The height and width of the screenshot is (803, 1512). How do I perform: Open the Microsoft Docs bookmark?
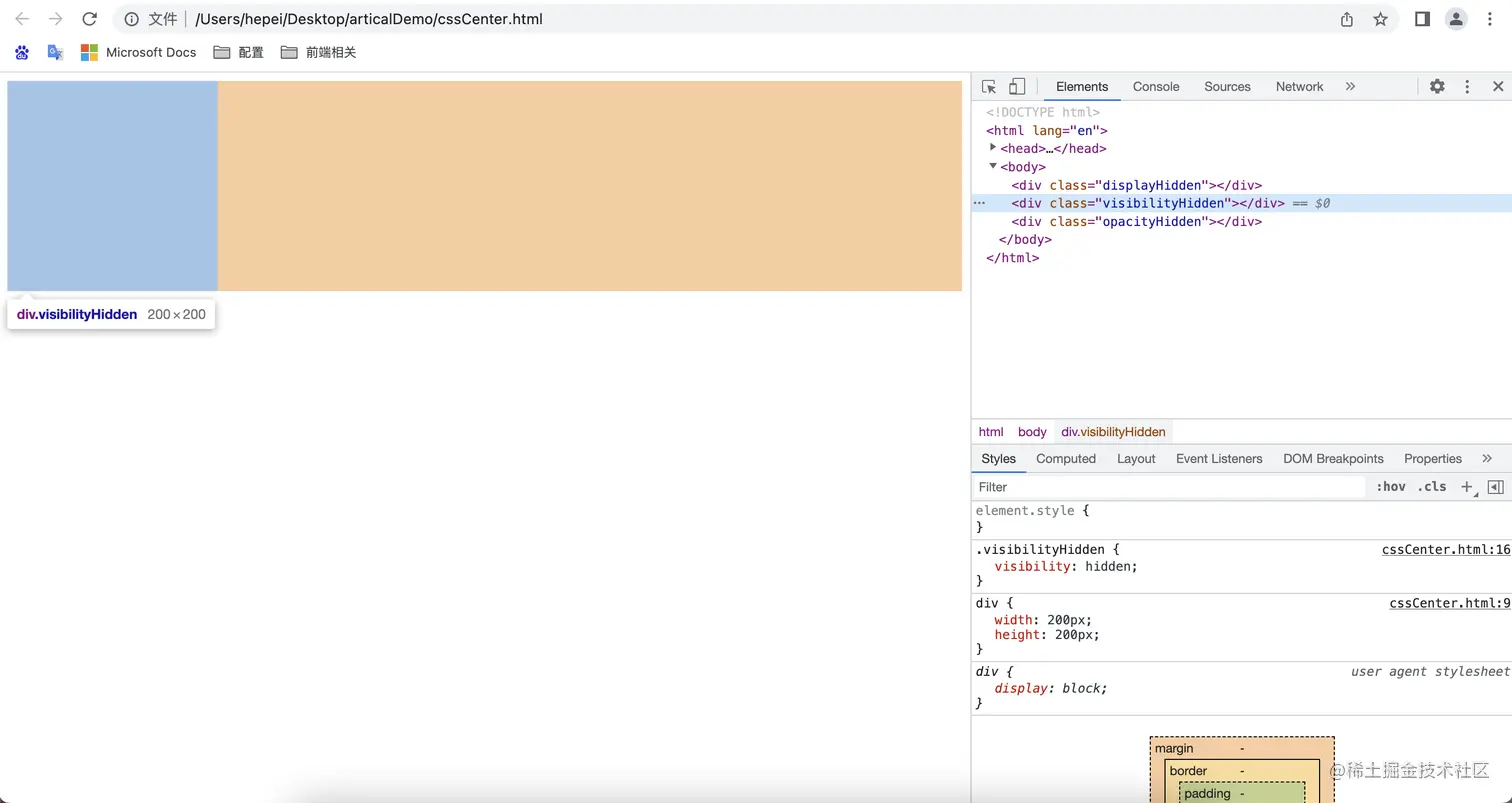click(x=138, y=52)
